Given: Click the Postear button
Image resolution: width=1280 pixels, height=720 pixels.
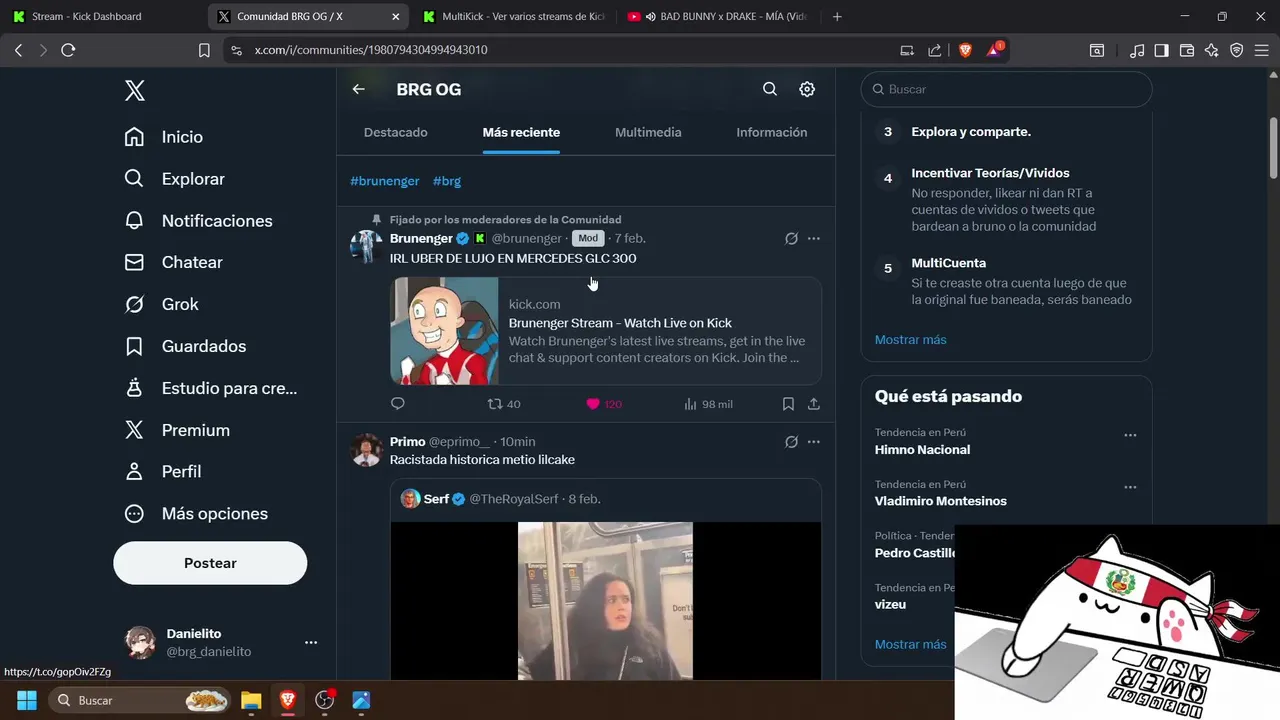Looking at the screenshot, I should pyautogui.click(x=210, y=563).
